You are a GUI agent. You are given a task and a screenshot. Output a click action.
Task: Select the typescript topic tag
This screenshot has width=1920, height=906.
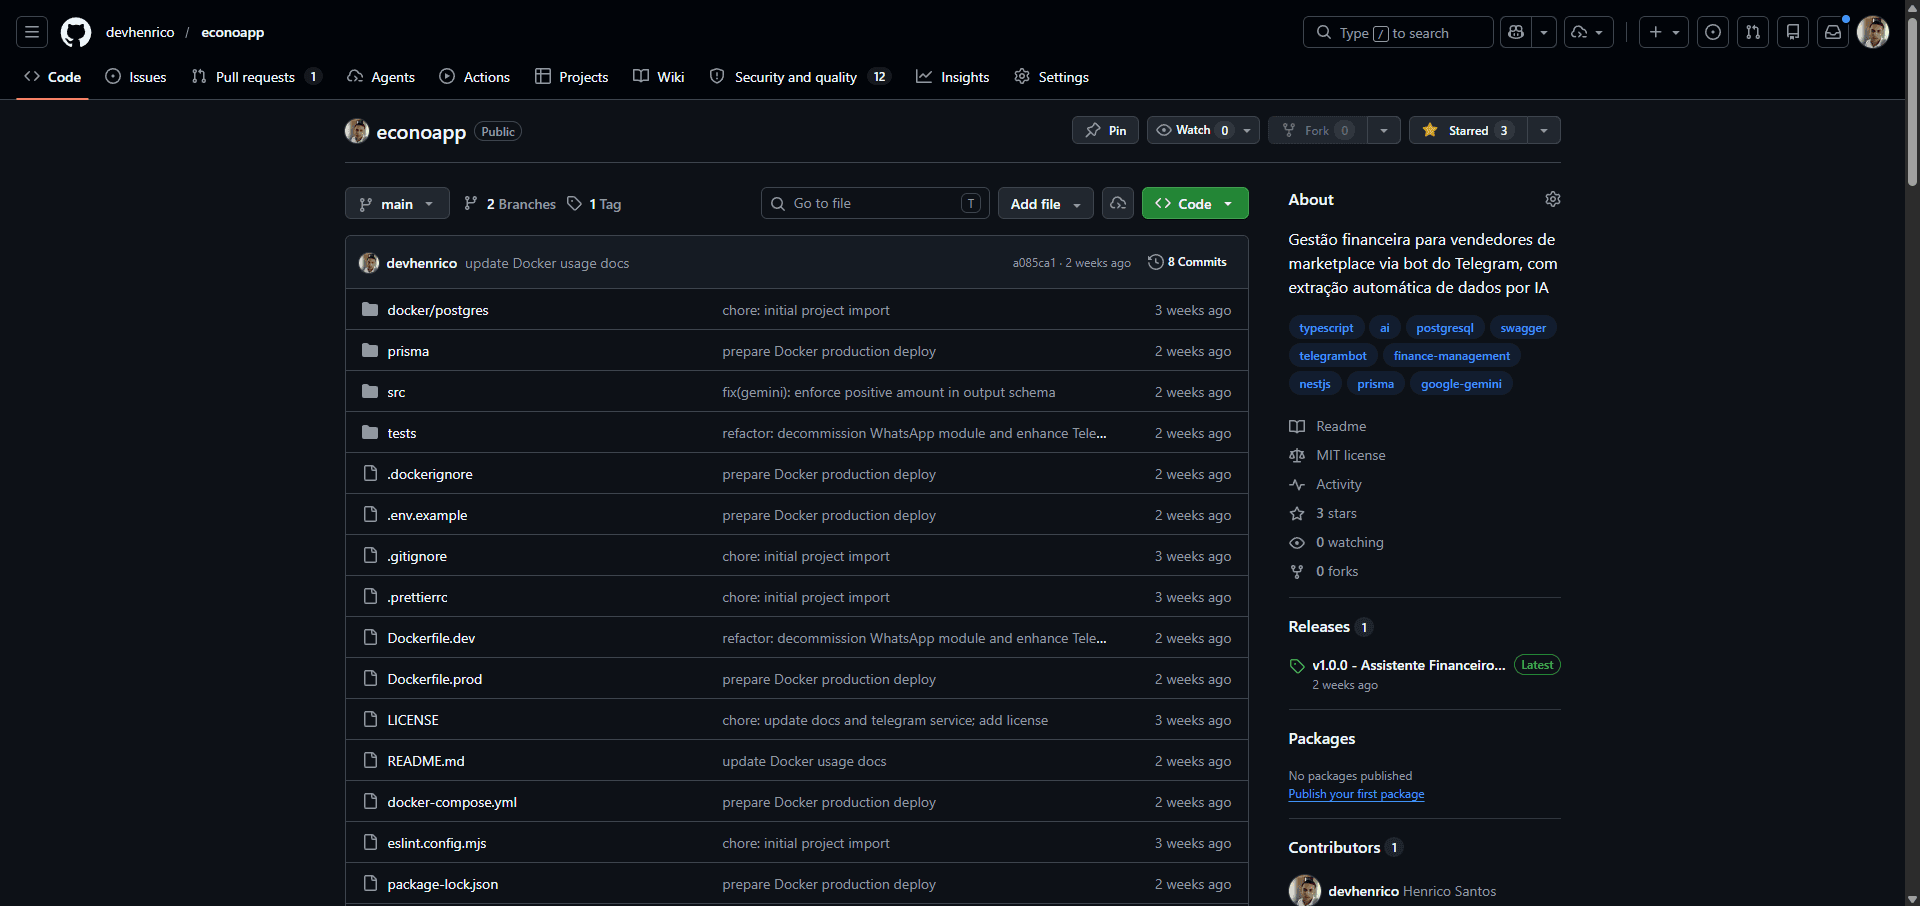pos(1326,328)
